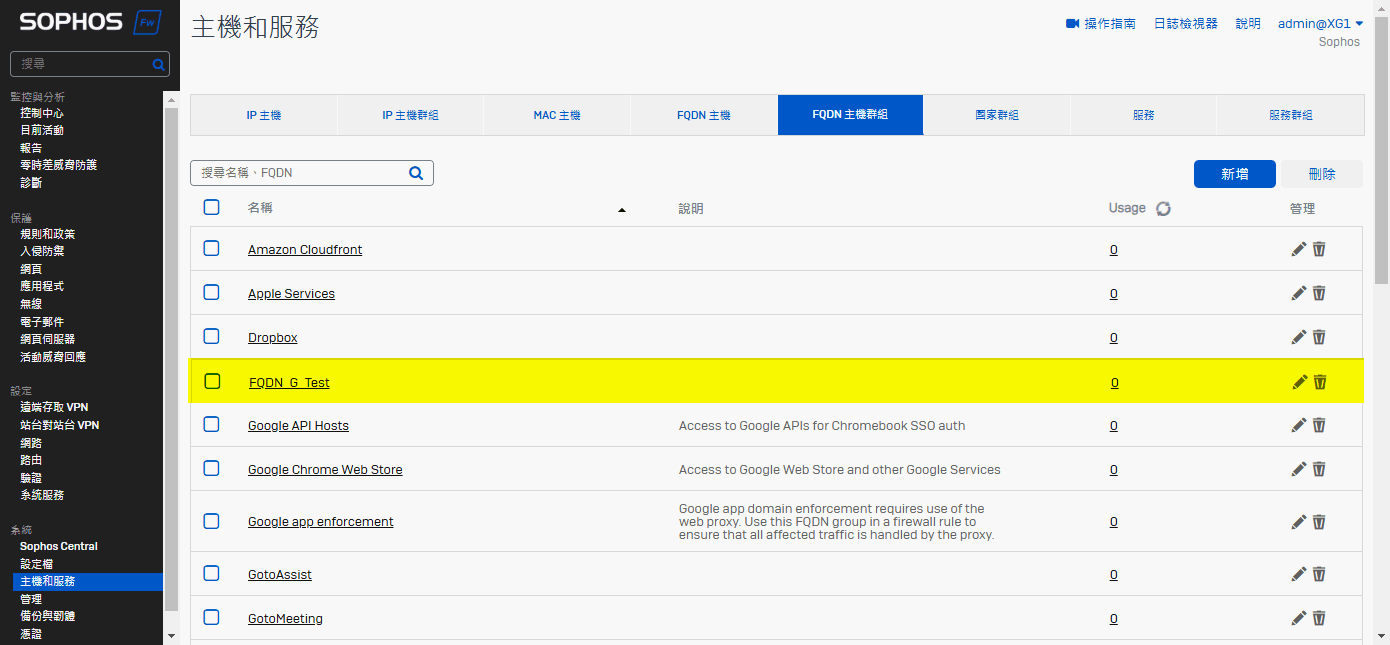1390x645 pixels.
Task: Open the admin@XG1 dropdown menu
Action: coord(1321,23)
